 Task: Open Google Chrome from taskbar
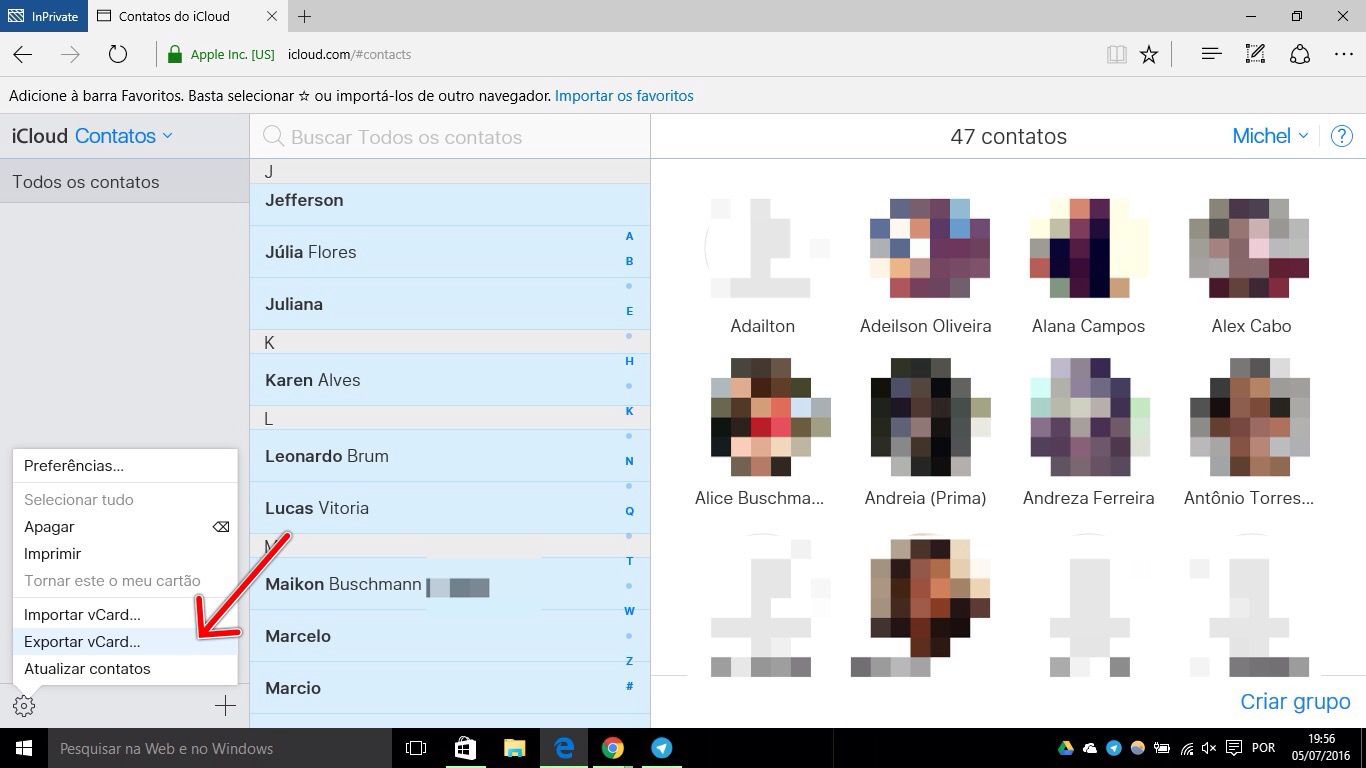[613, 748]
